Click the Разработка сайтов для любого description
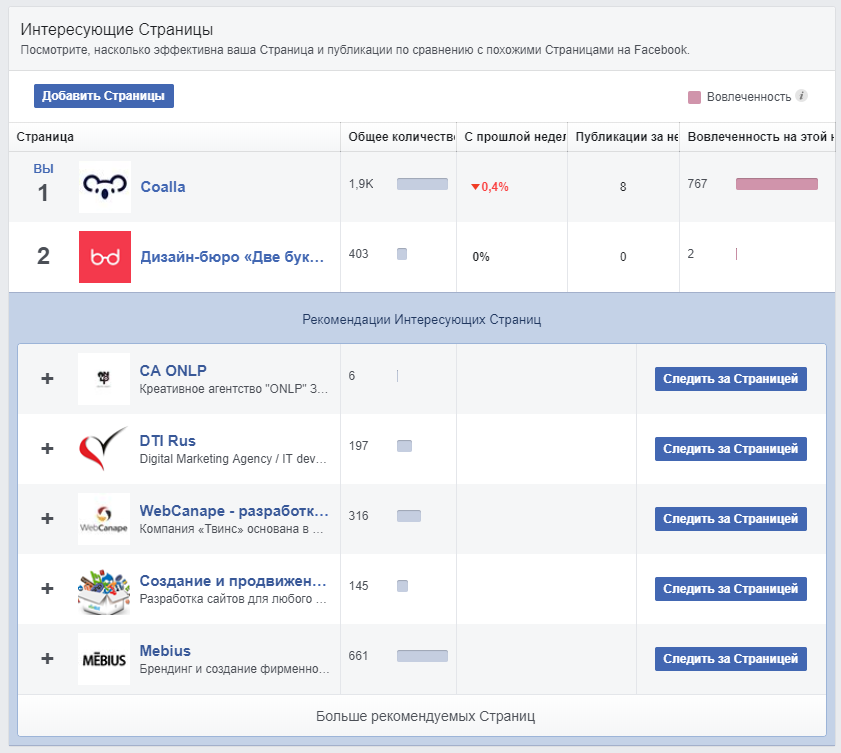The image size is (841, 753). (233, 599)
